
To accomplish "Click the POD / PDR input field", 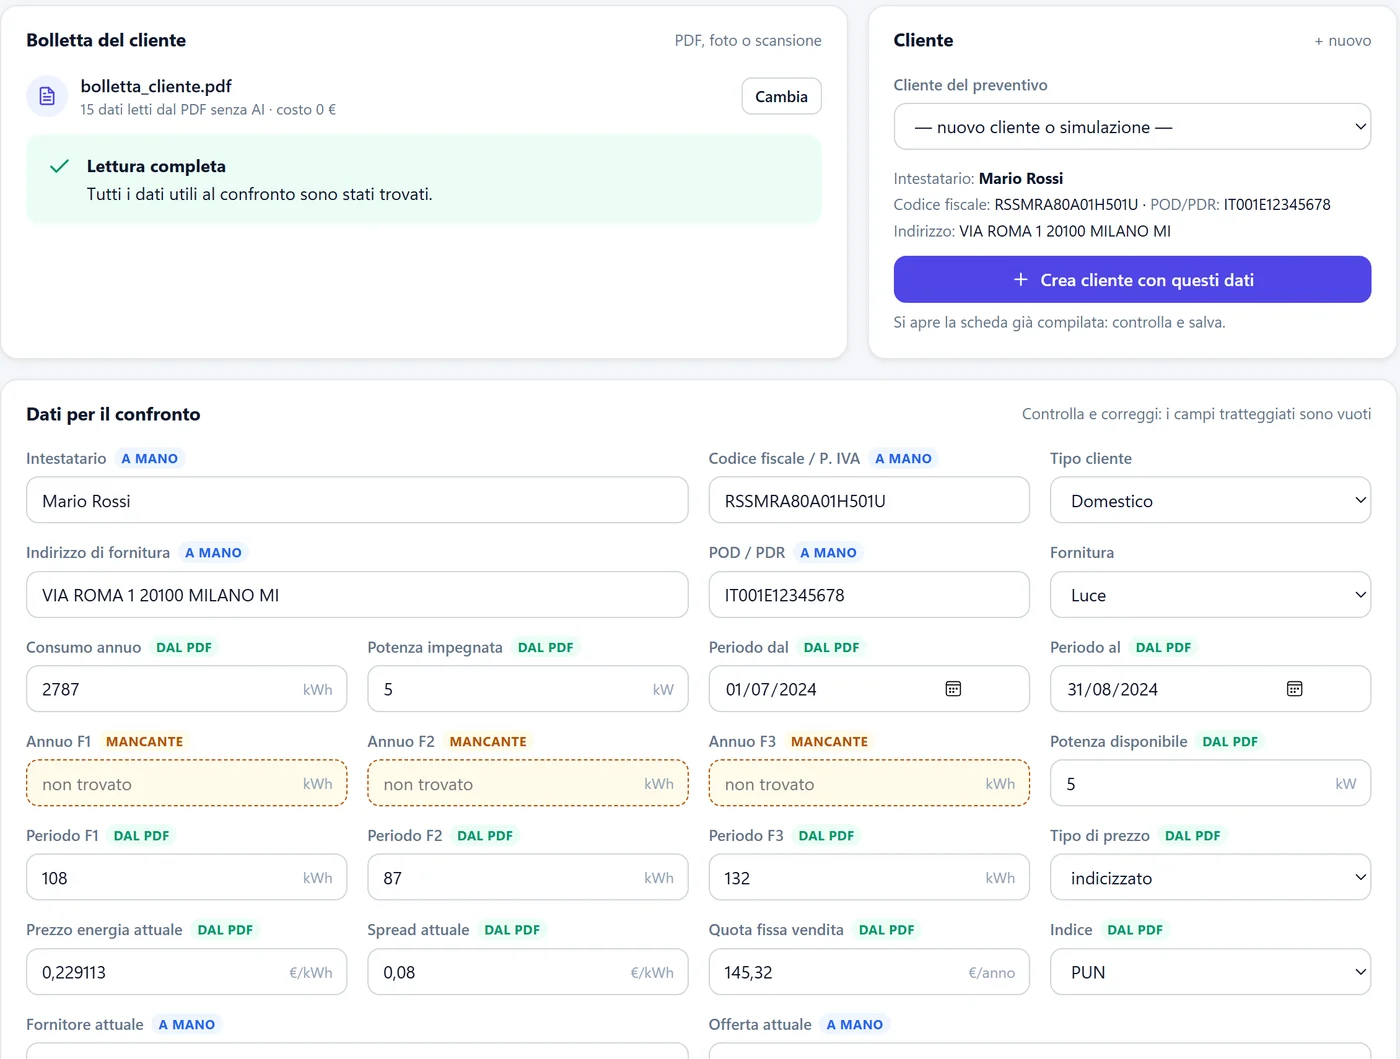I will [x=869, y=595].
